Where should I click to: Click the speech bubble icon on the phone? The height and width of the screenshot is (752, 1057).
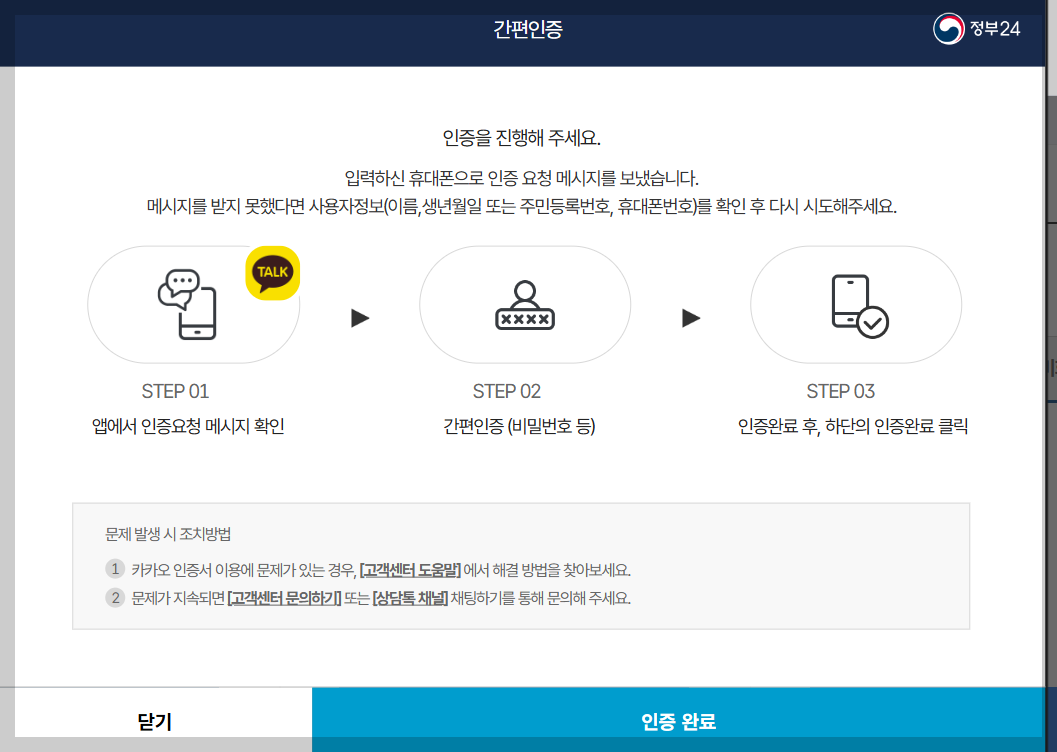180,280
